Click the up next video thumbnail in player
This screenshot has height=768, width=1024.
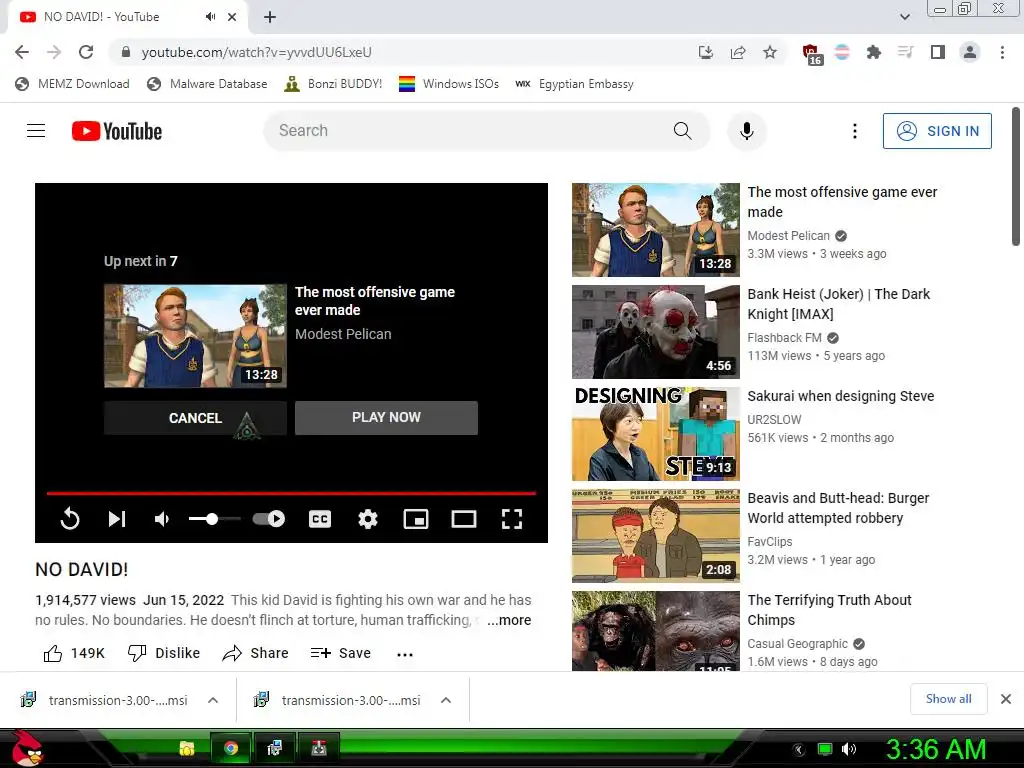click(195, 336)
